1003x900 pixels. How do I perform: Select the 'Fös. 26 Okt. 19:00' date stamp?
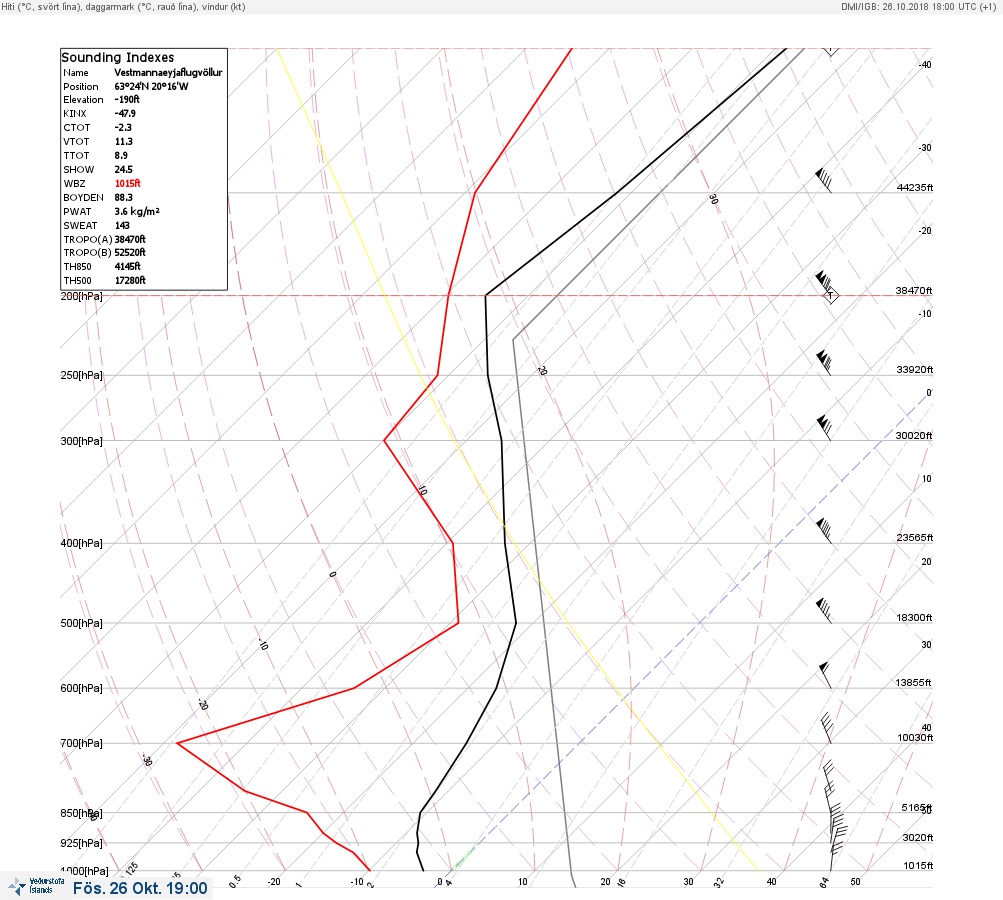click(140, 888)
